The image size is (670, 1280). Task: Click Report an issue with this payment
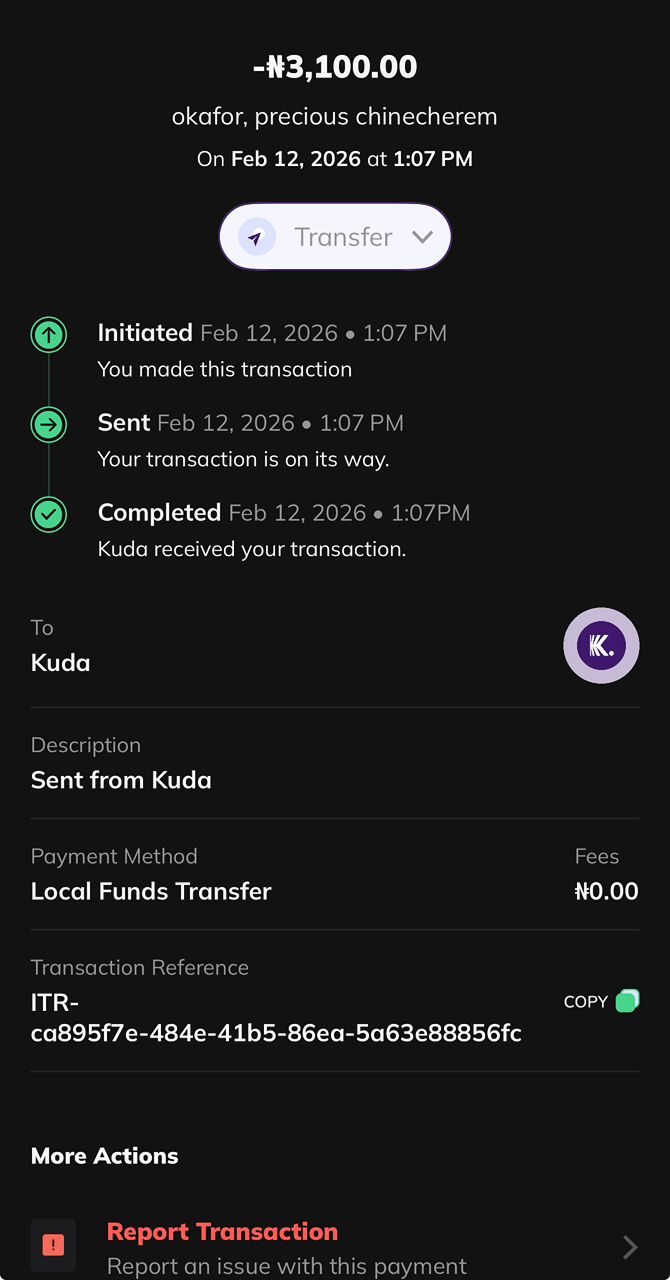(x=287, y=1266)
